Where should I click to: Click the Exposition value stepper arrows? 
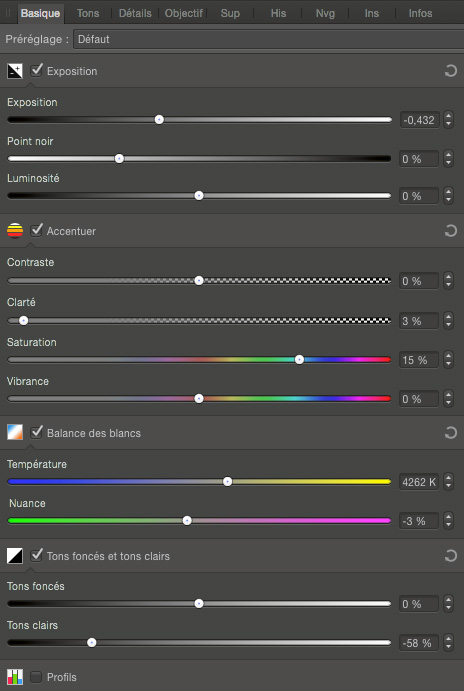449,119
